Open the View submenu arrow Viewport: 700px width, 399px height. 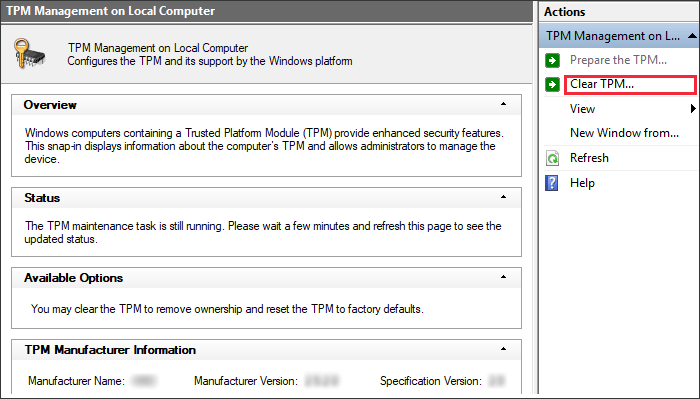[x=693, y=108]
